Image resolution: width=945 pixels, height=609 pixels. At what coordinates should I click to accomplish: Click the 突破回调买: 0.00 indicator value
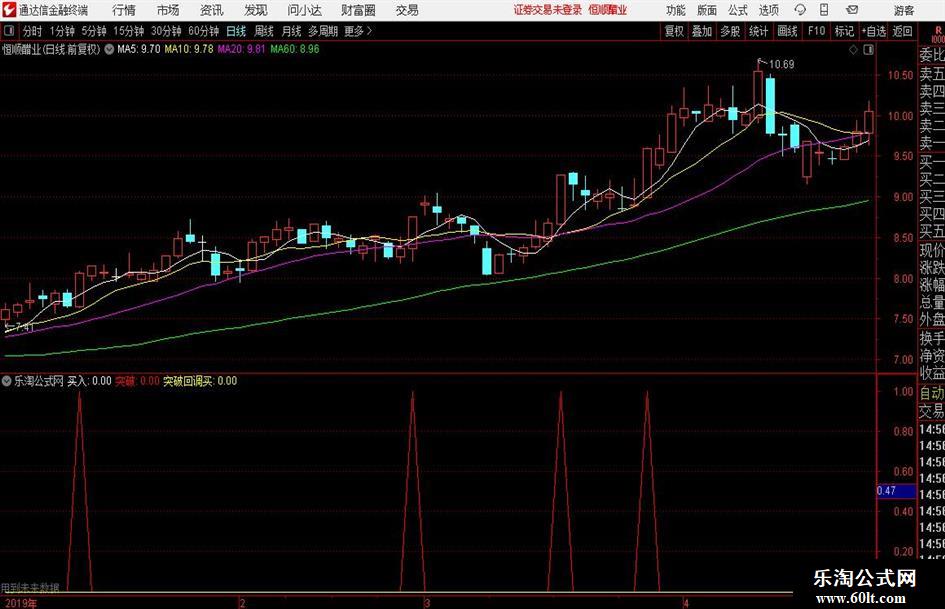tap(200, 381)
